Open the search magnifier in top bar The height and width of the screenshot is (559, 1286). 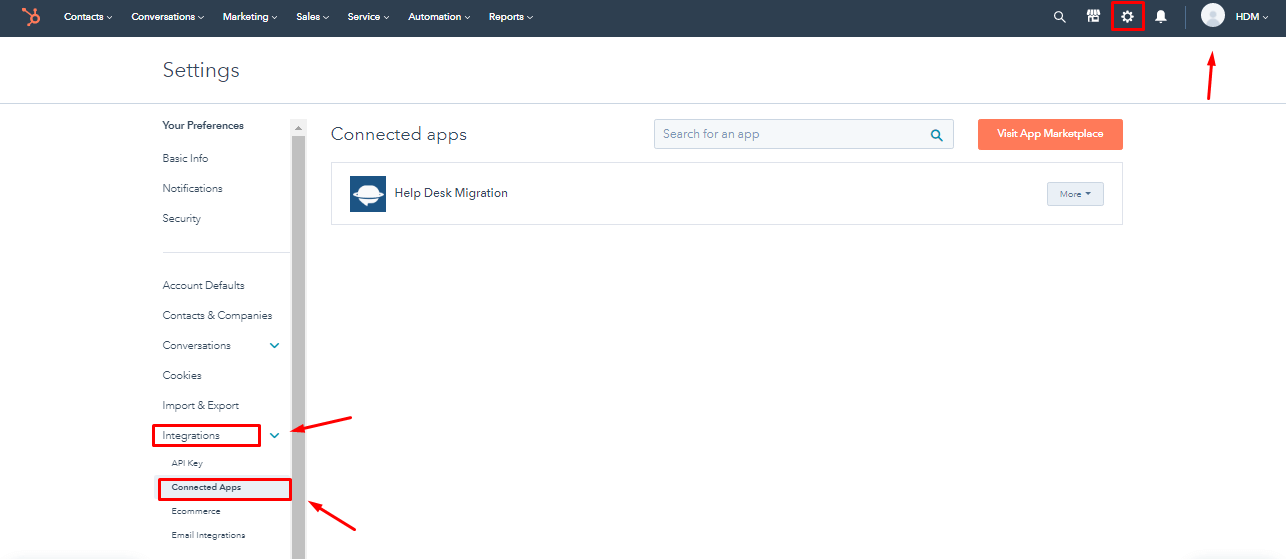(1059, 17)
